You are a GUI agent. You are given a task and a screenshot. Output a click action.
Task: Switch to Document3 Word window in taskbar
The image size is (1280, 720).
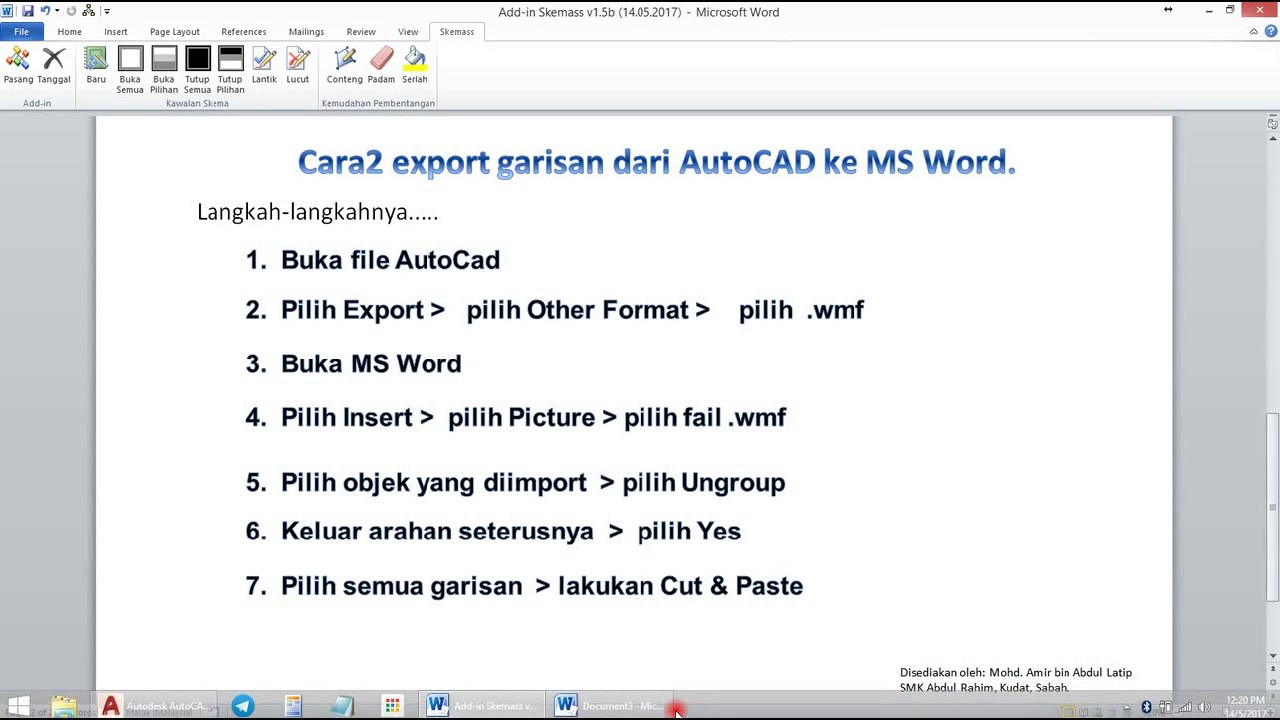[611, 706]
